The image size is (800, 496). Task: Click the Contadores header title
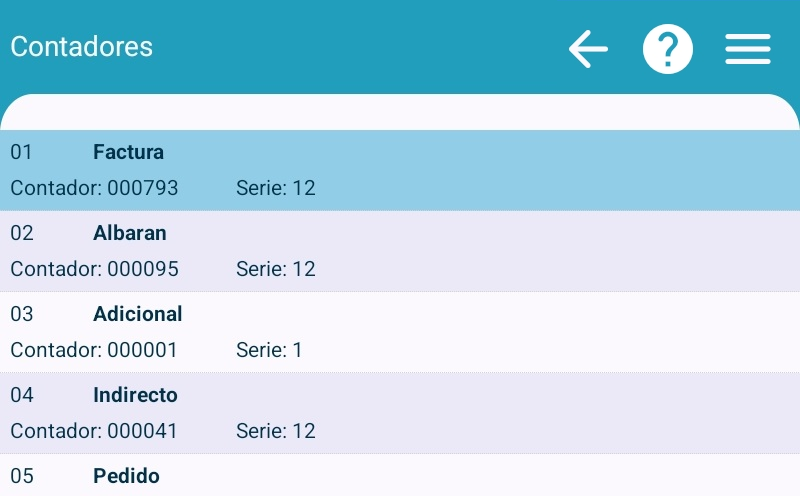[82, 47]
